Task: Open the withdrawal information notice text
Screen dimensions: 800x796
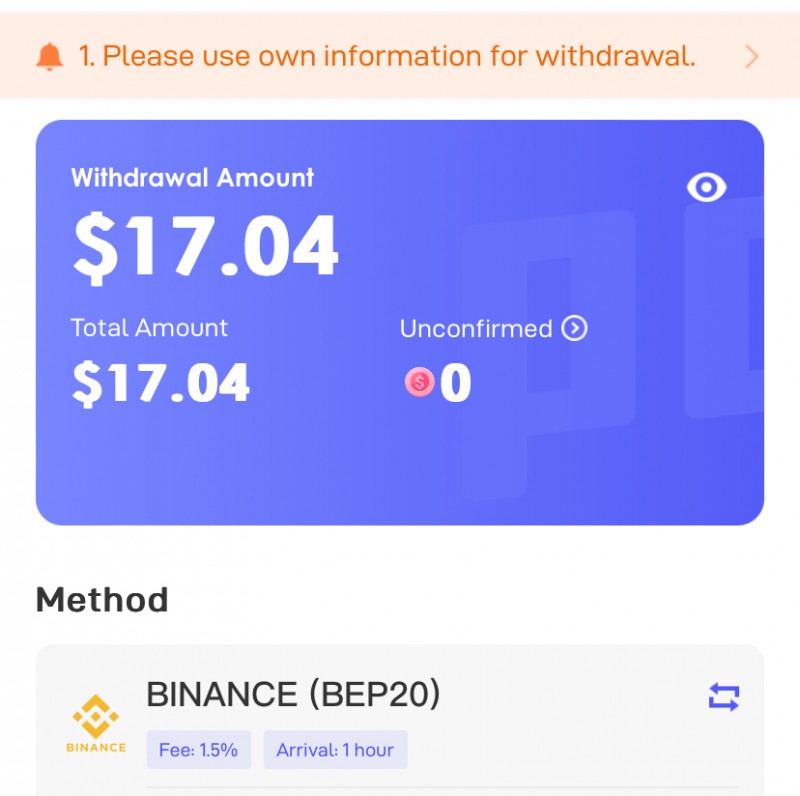Action: [x=387, y=56]
